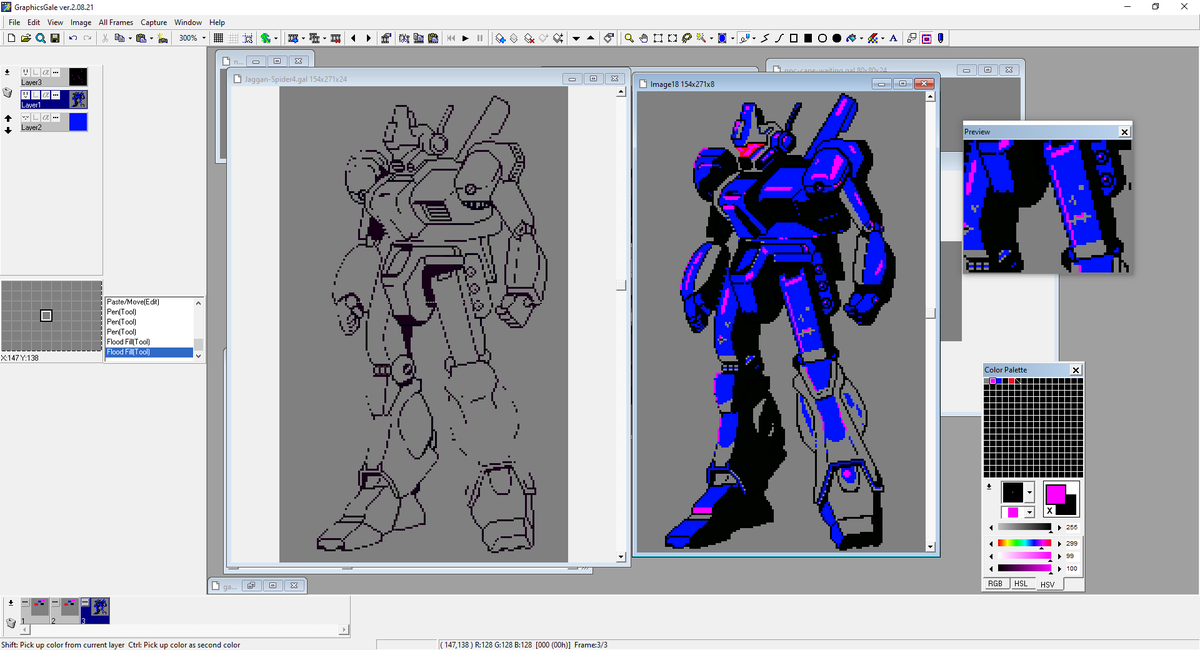Open the paste options dropdown arrow
The height and width of the screenshot is (650, 1200).
coord(151,38)
